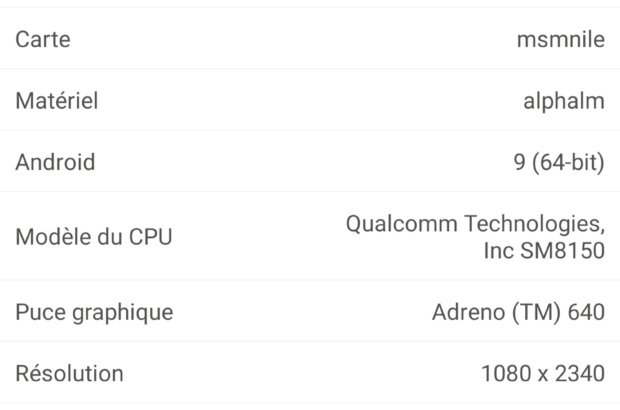Select the msmnile board value

point(561,39)
